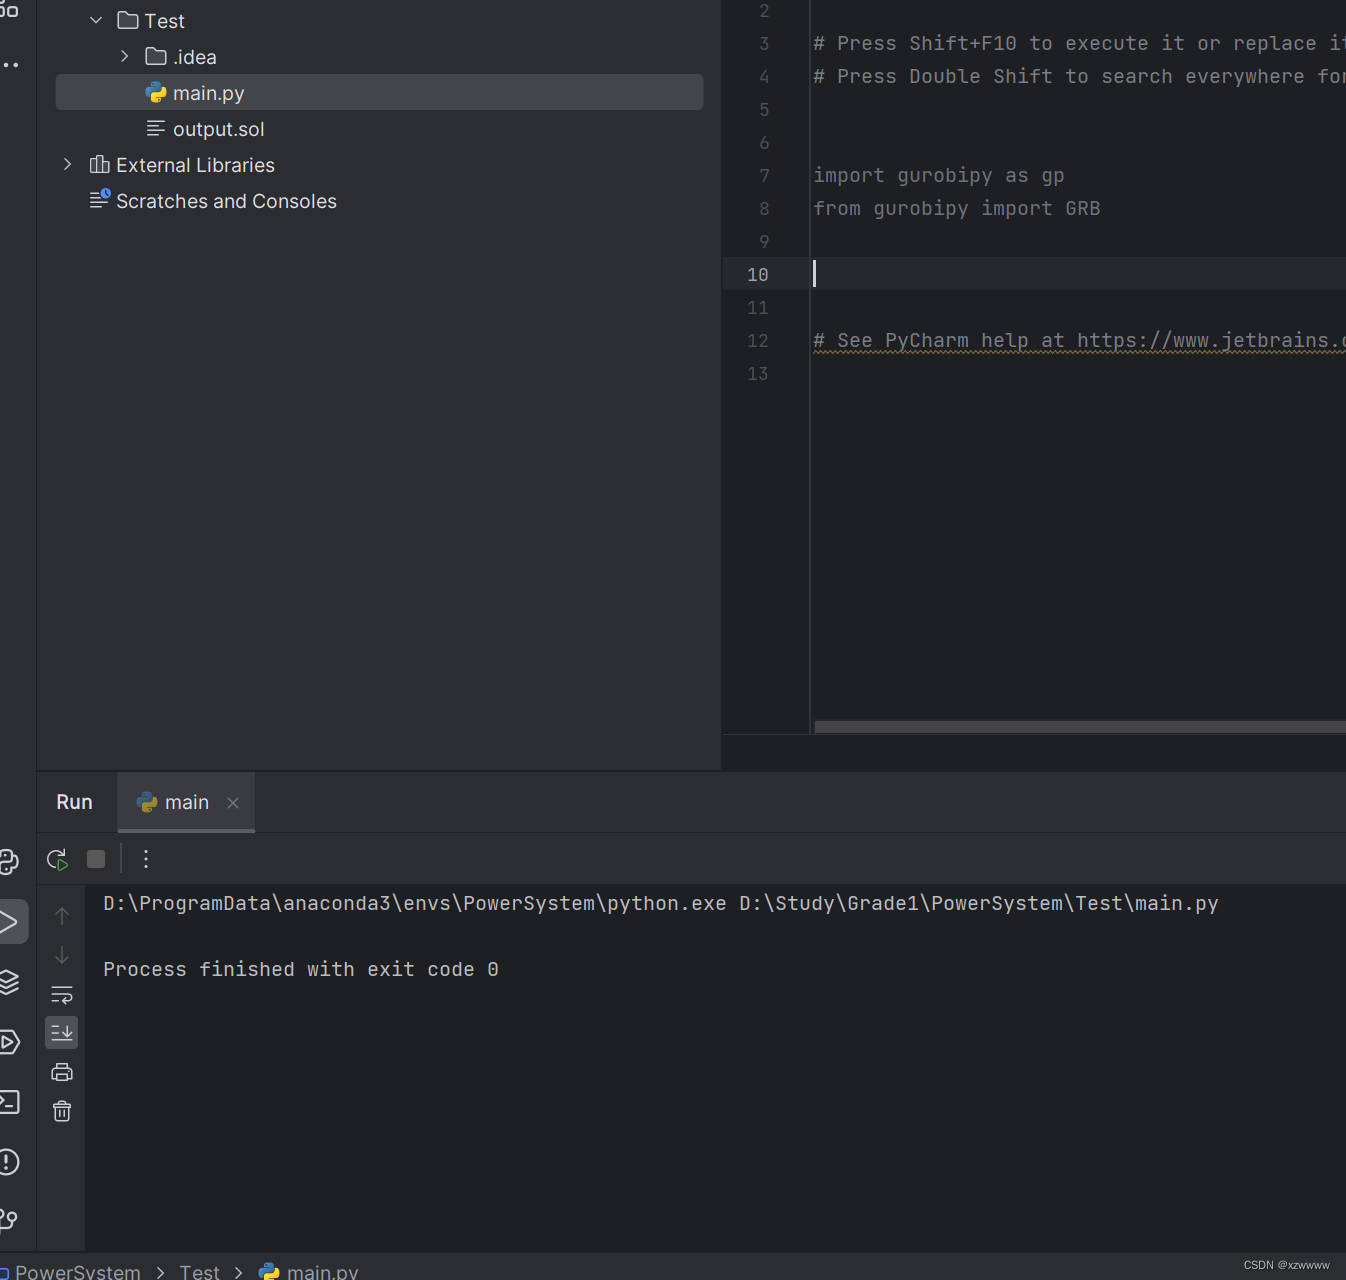Toggle the Run tool window visibility

coord(14,921)
